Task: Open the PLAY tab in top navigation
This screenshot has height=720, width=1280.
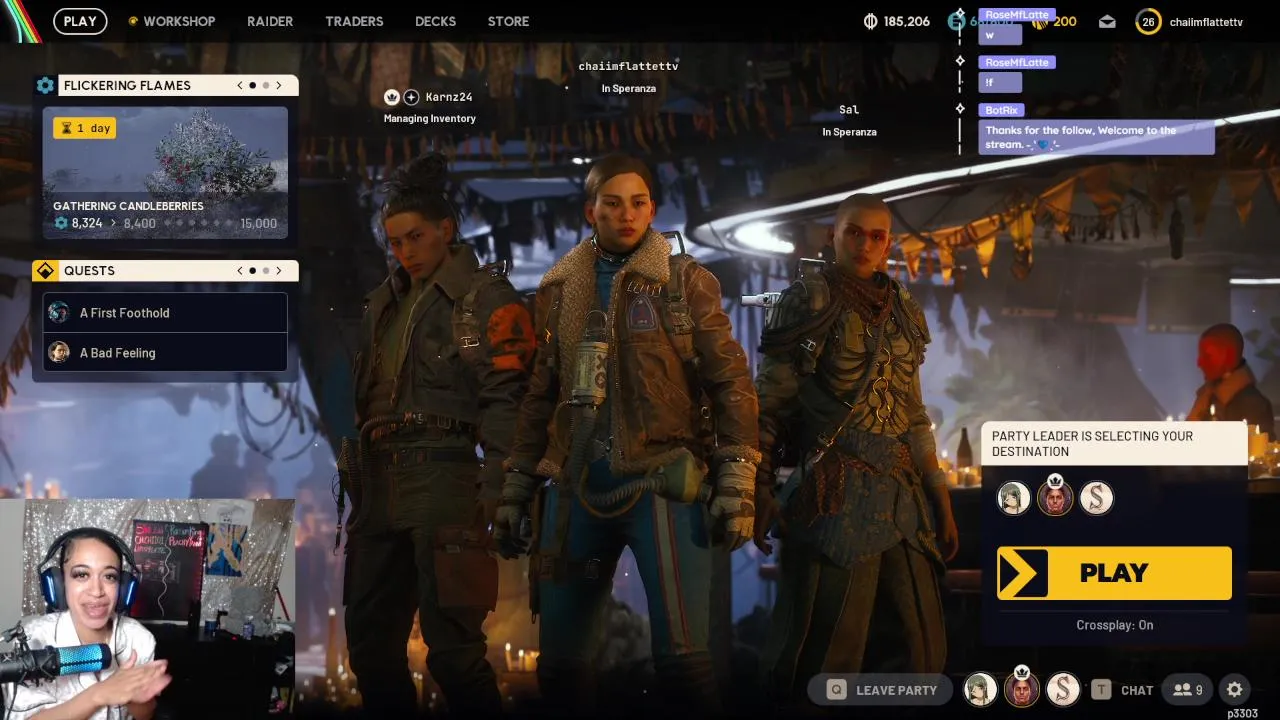Action: point(80,21)
